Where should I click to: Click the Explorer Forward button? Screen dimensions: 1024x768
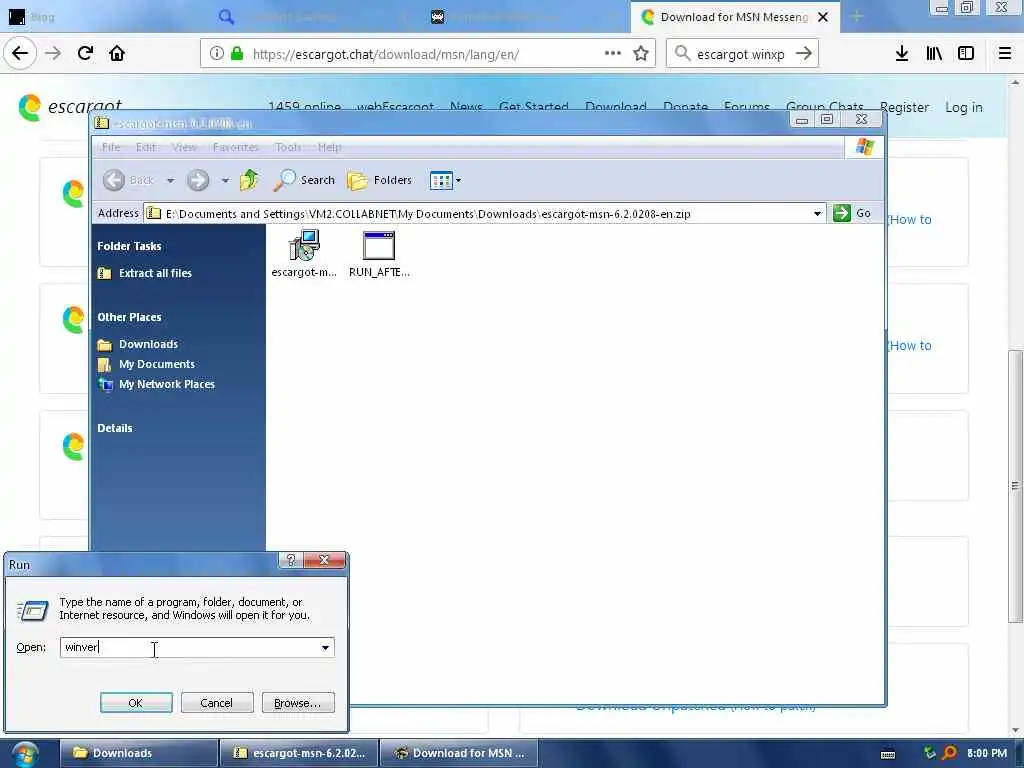(x=198, y=180)
